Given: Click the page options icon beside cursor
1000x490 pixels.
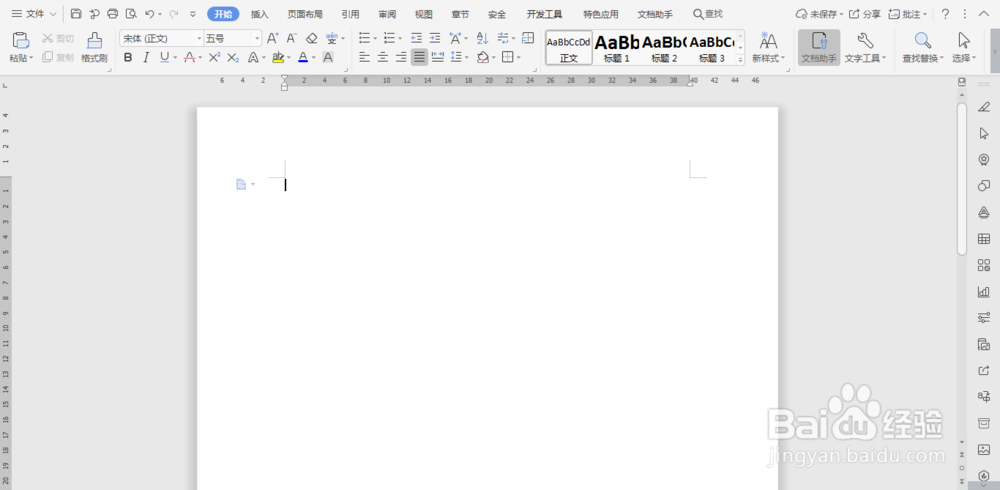Looking at the screenshot, I should pos(242,184).
